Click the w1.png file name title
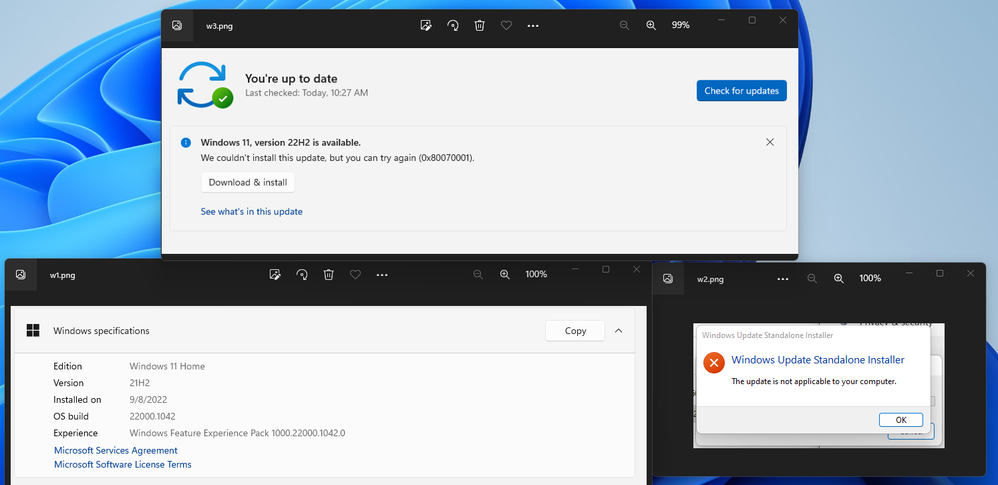This screenshot has width=998, height=485. tap(63, 276)
